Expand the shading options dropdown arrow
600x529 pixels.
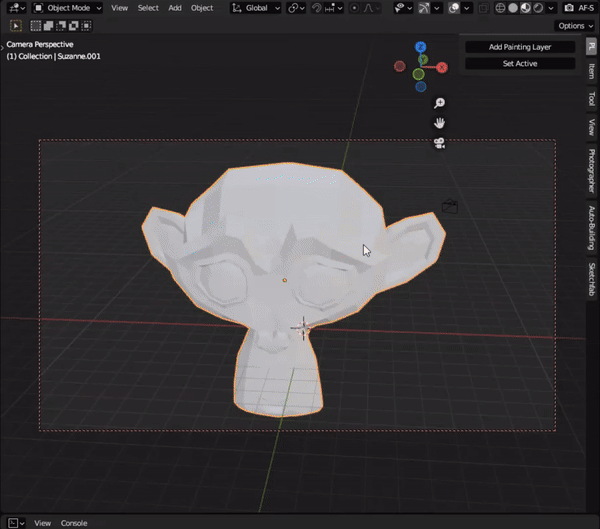[x=551, y=8]
